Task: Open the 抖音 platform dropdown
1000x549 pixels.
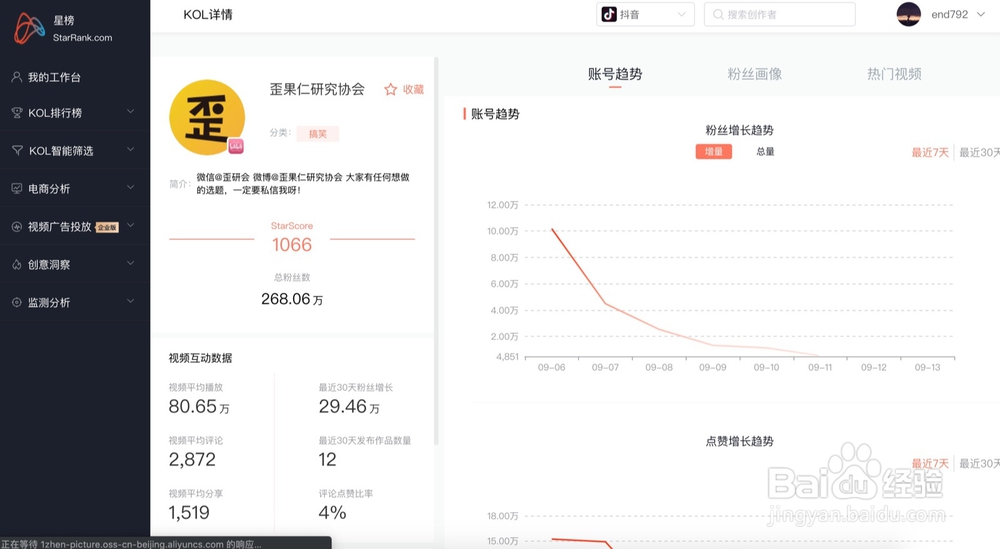Action: click(x=645, y=14)
